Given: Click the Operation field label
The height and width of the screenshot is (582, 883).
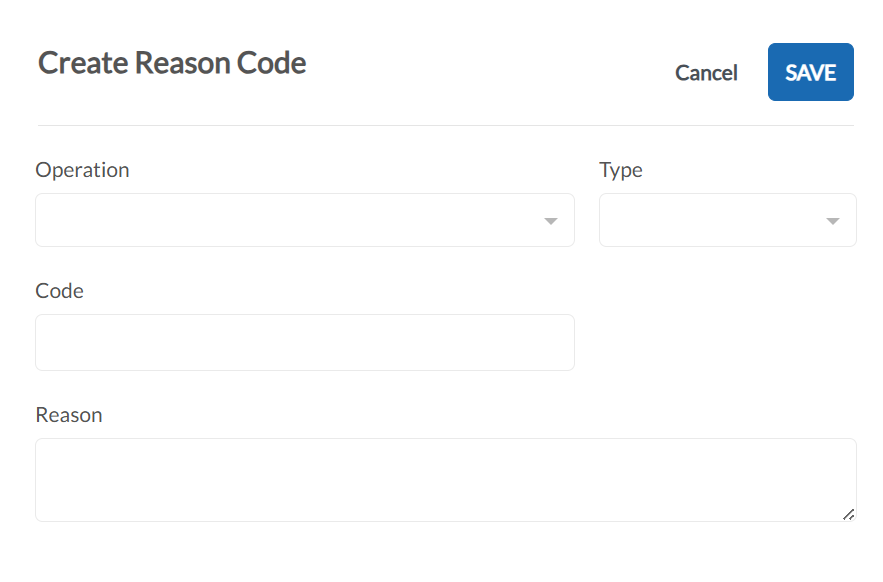Looking at the screenshot, I should [x=82, y=170].
